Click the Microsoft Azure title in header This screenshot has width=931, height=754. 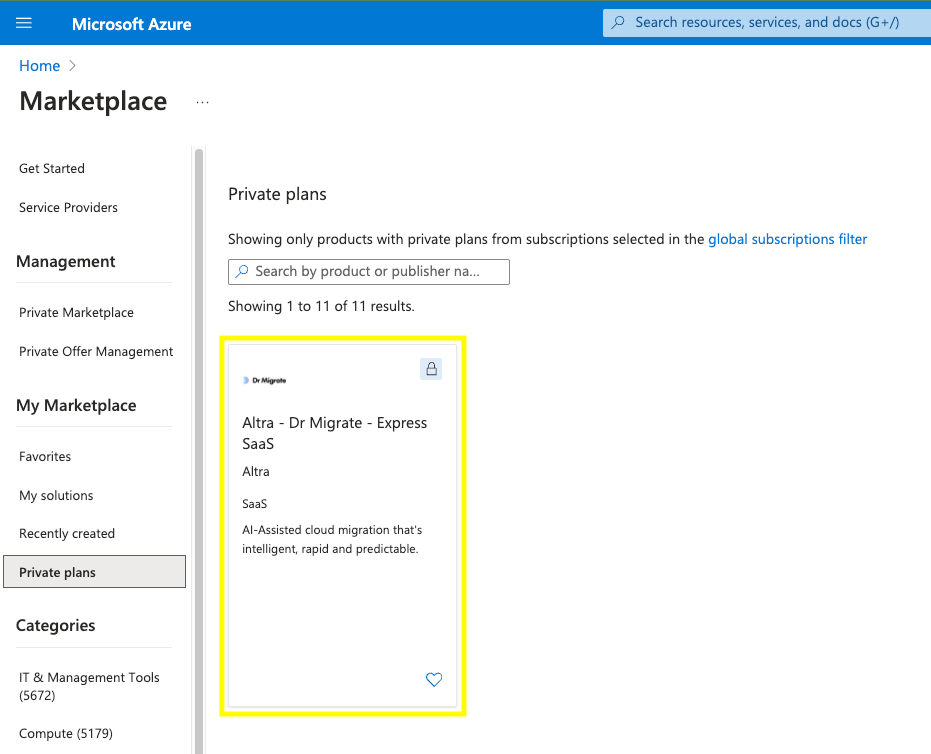[132, 24]
